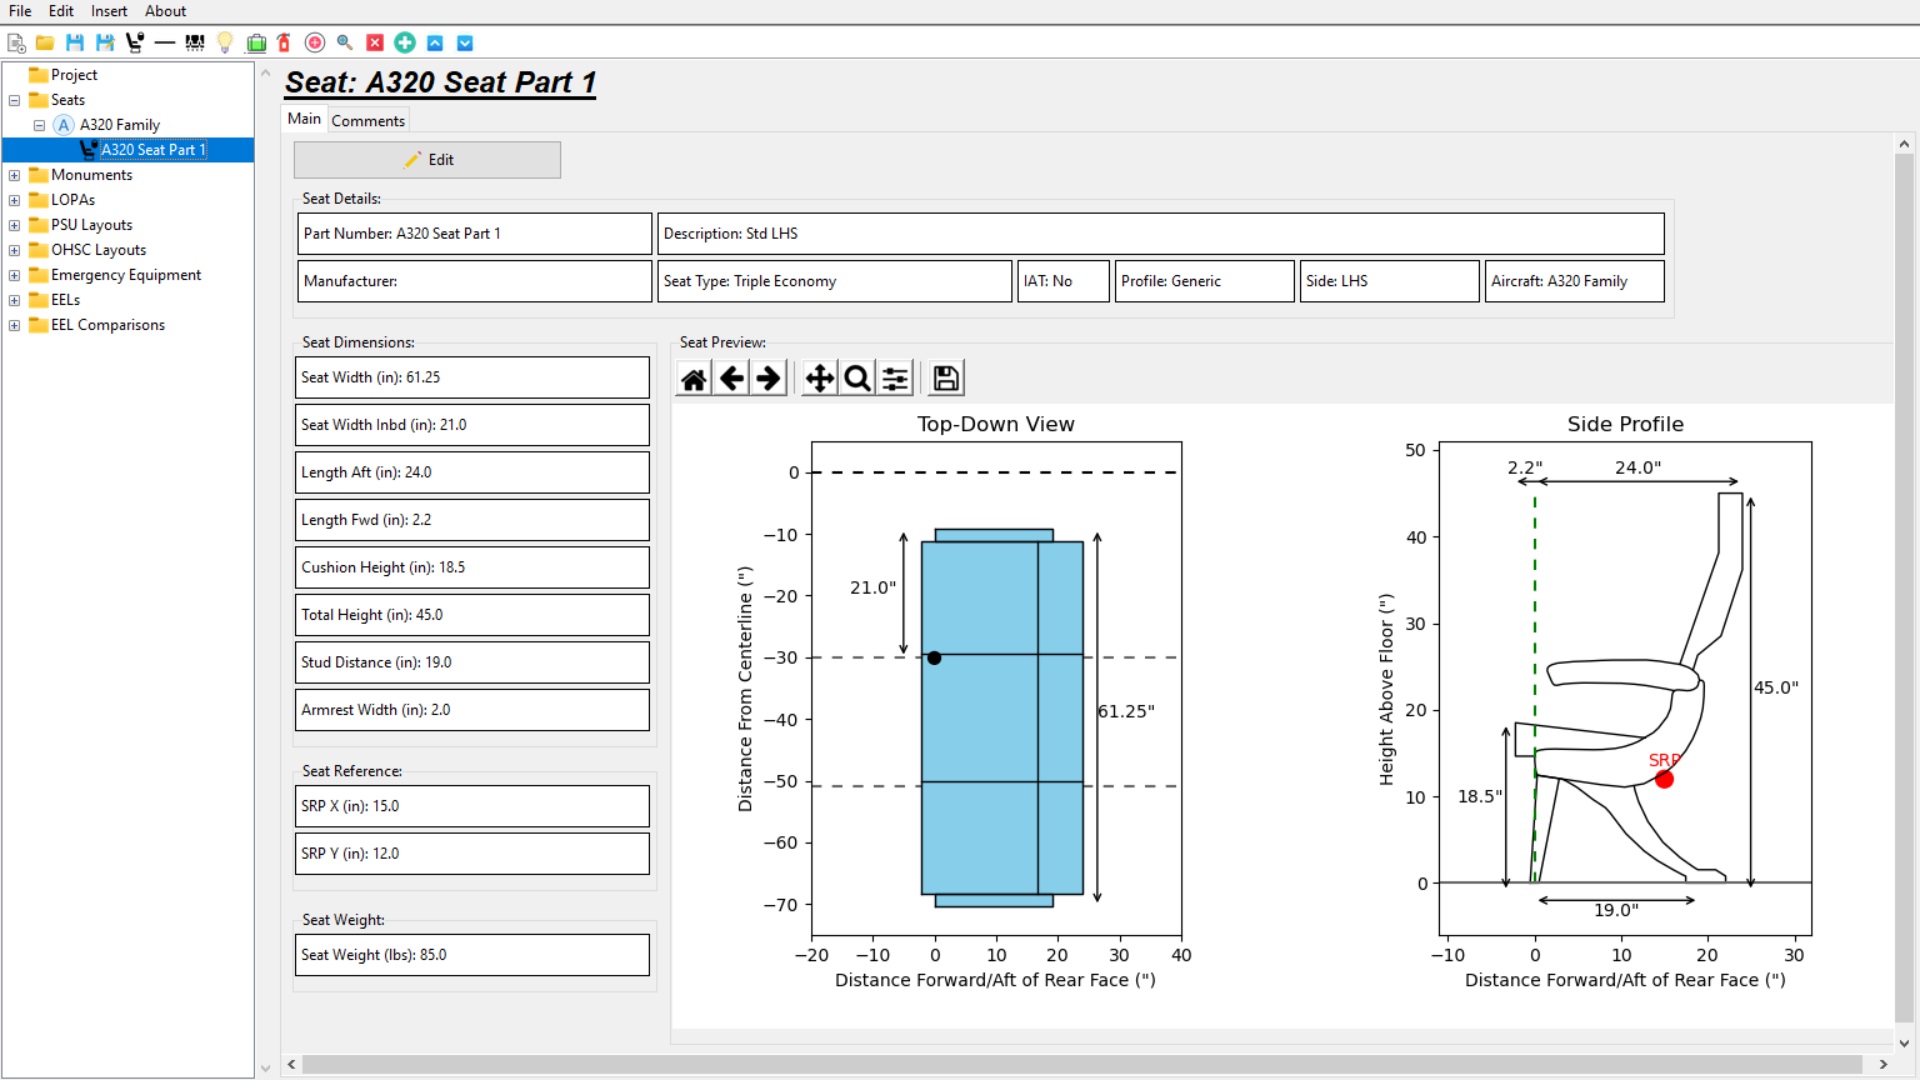Open the Insert menu
This screenshot has height=1080, width=1920.
[x=109, y=11]
